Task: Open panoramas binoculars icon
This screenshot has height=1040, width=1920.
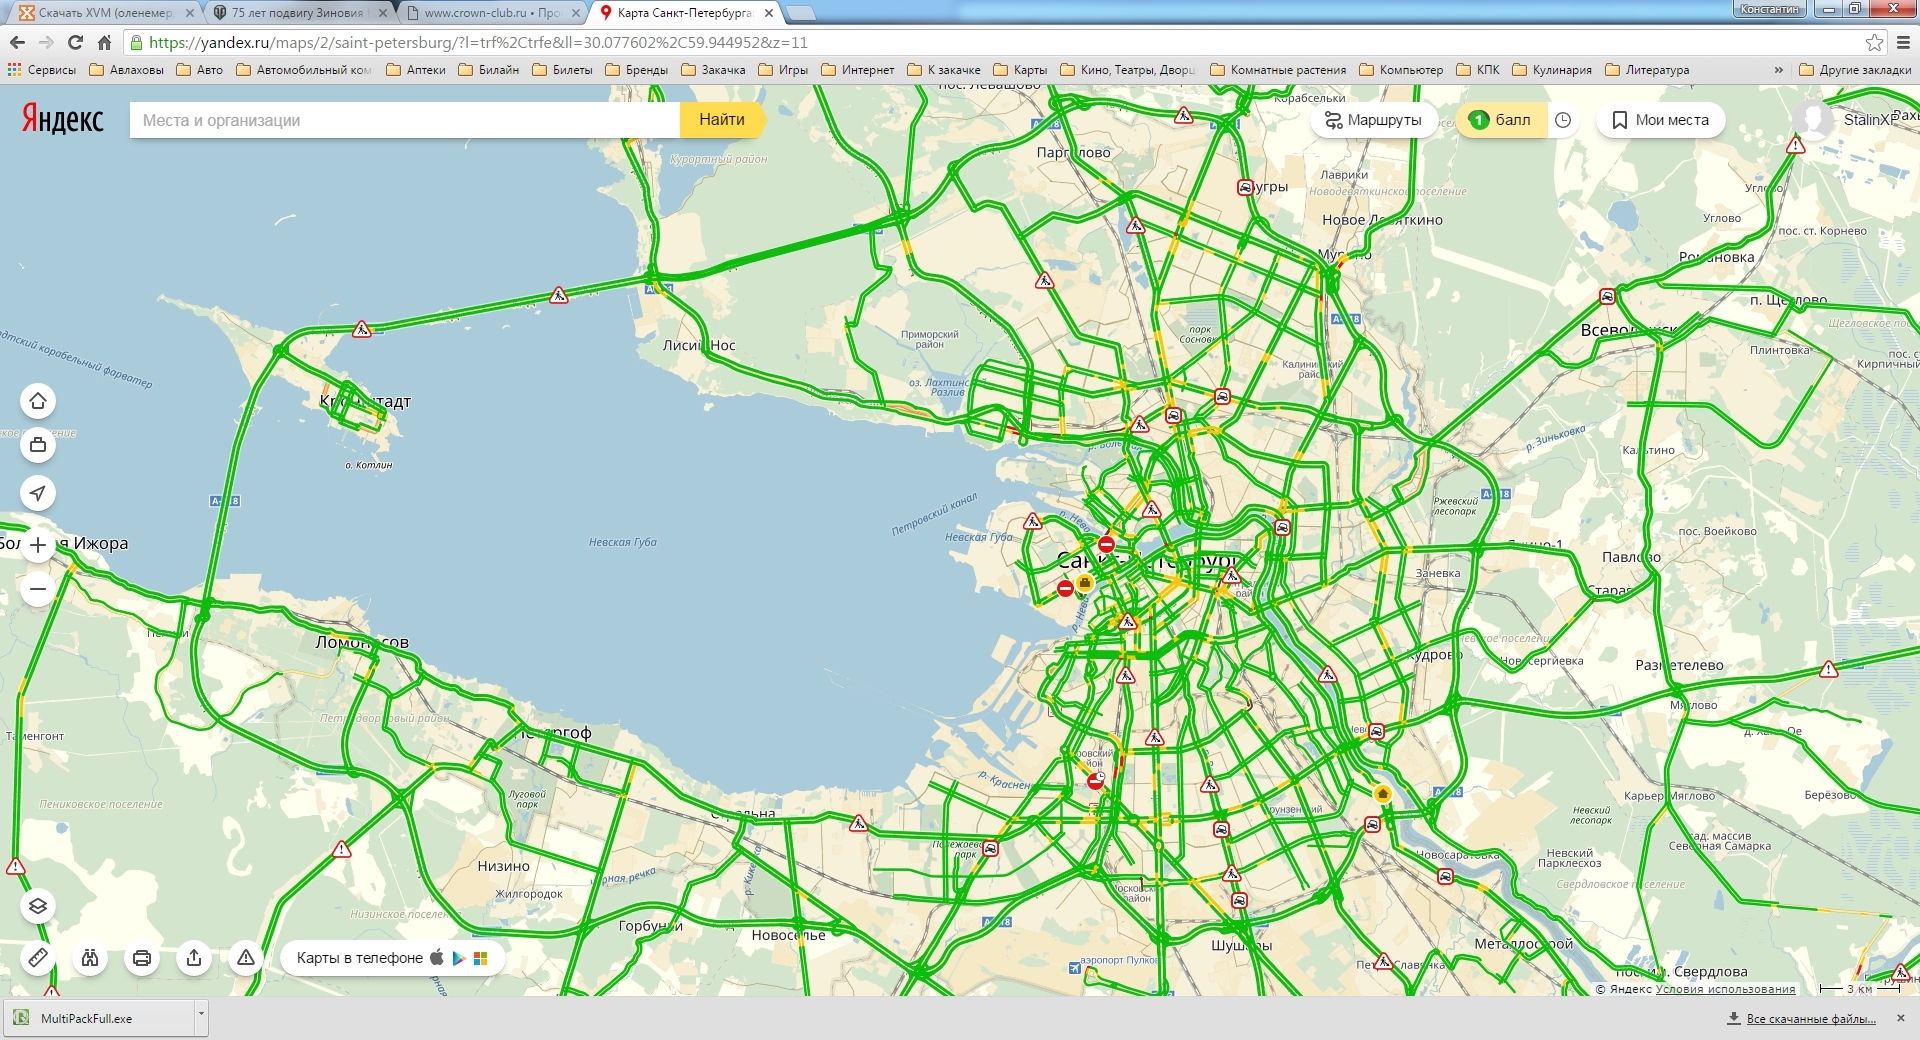Action: [90, 958]
